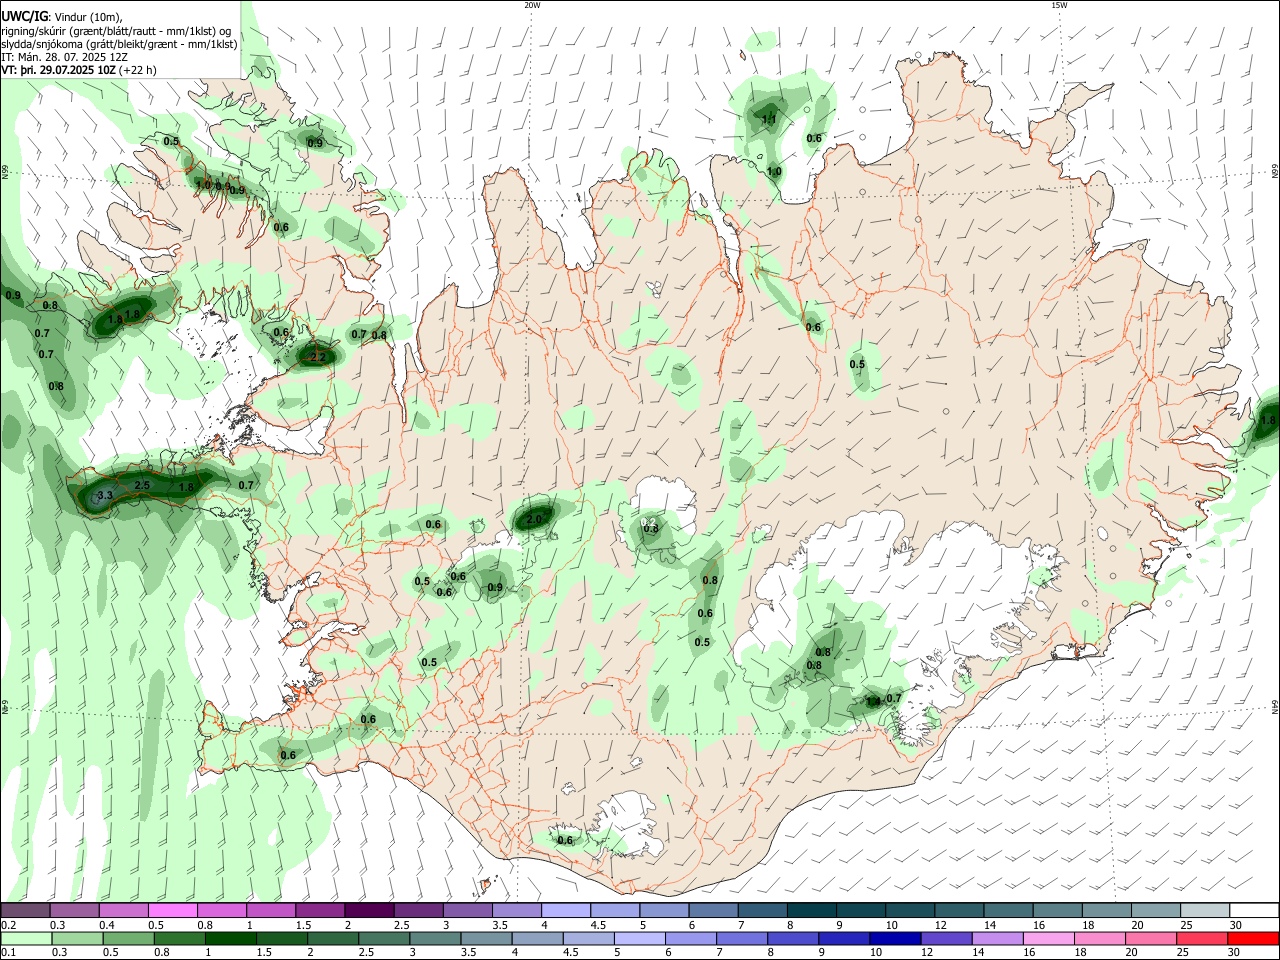
Task: Click the "VT: þri. 29.07.2025 10Z (+22 h)" line
Action: pos(79,70)
